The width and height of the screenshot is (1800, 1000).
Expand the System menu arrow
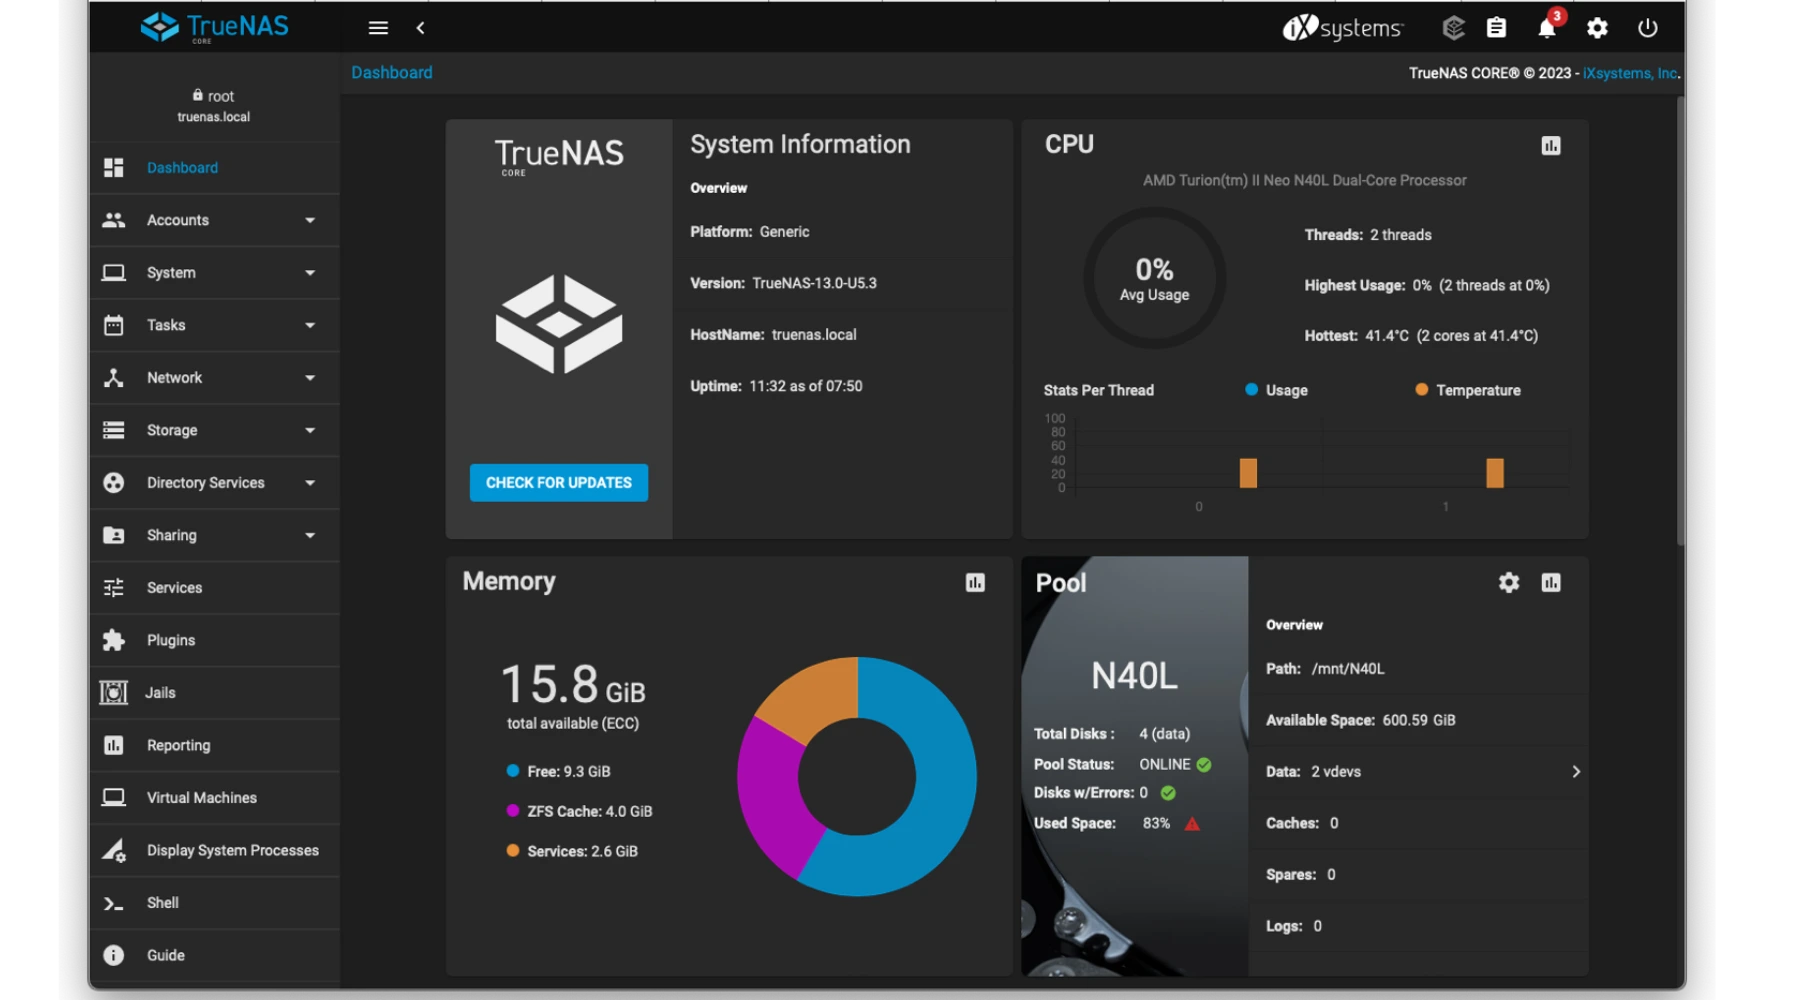pos(310,273)
